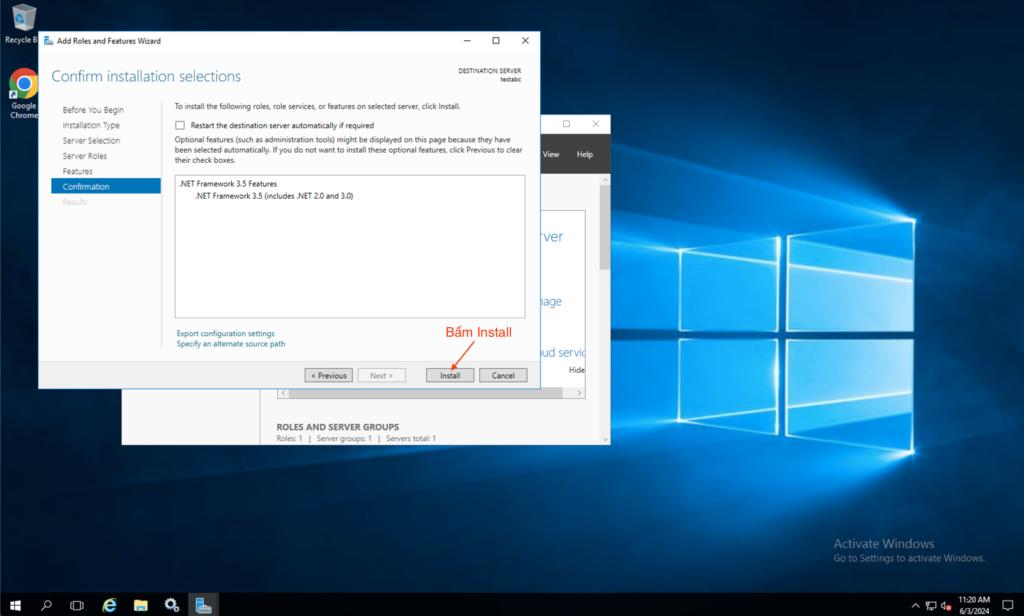Click the taskbar search icon
Screen dimensions: 1024x616
point(46,604)
